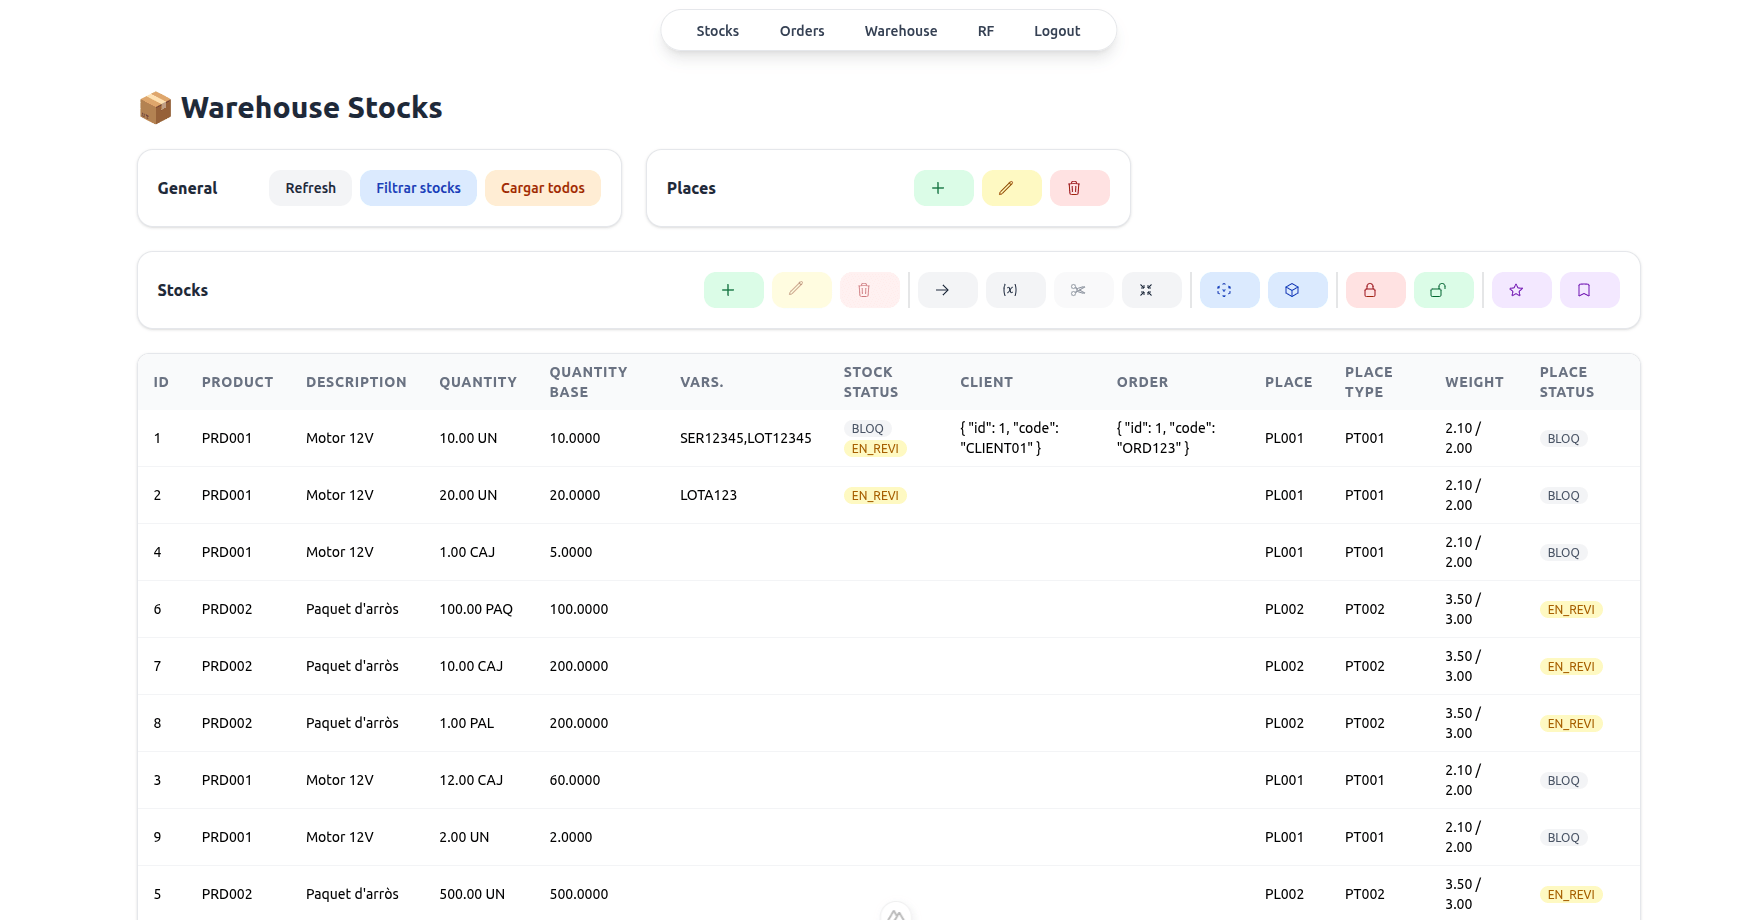1764x920 pixels.
Task: Click the variables (x) icon button
Action: tap(1015, 290)
